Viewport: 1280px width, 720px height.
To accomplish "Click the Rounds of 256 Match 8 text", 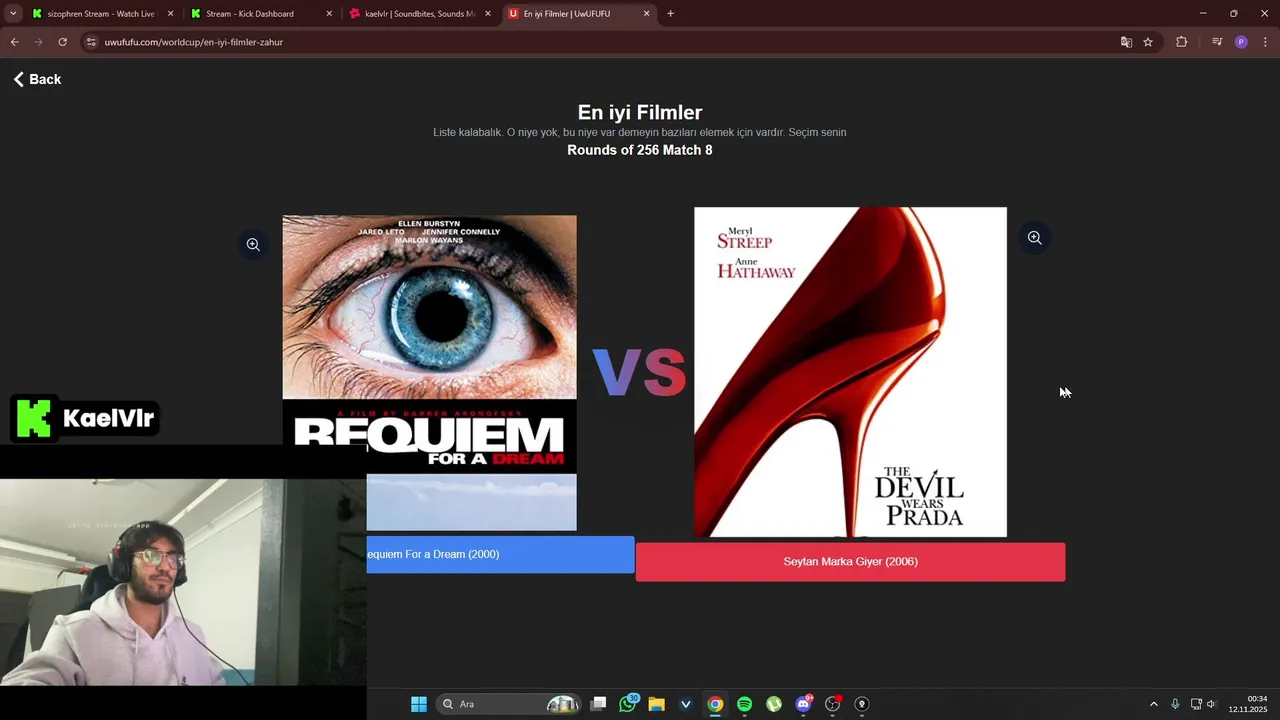I will [640, 150].
